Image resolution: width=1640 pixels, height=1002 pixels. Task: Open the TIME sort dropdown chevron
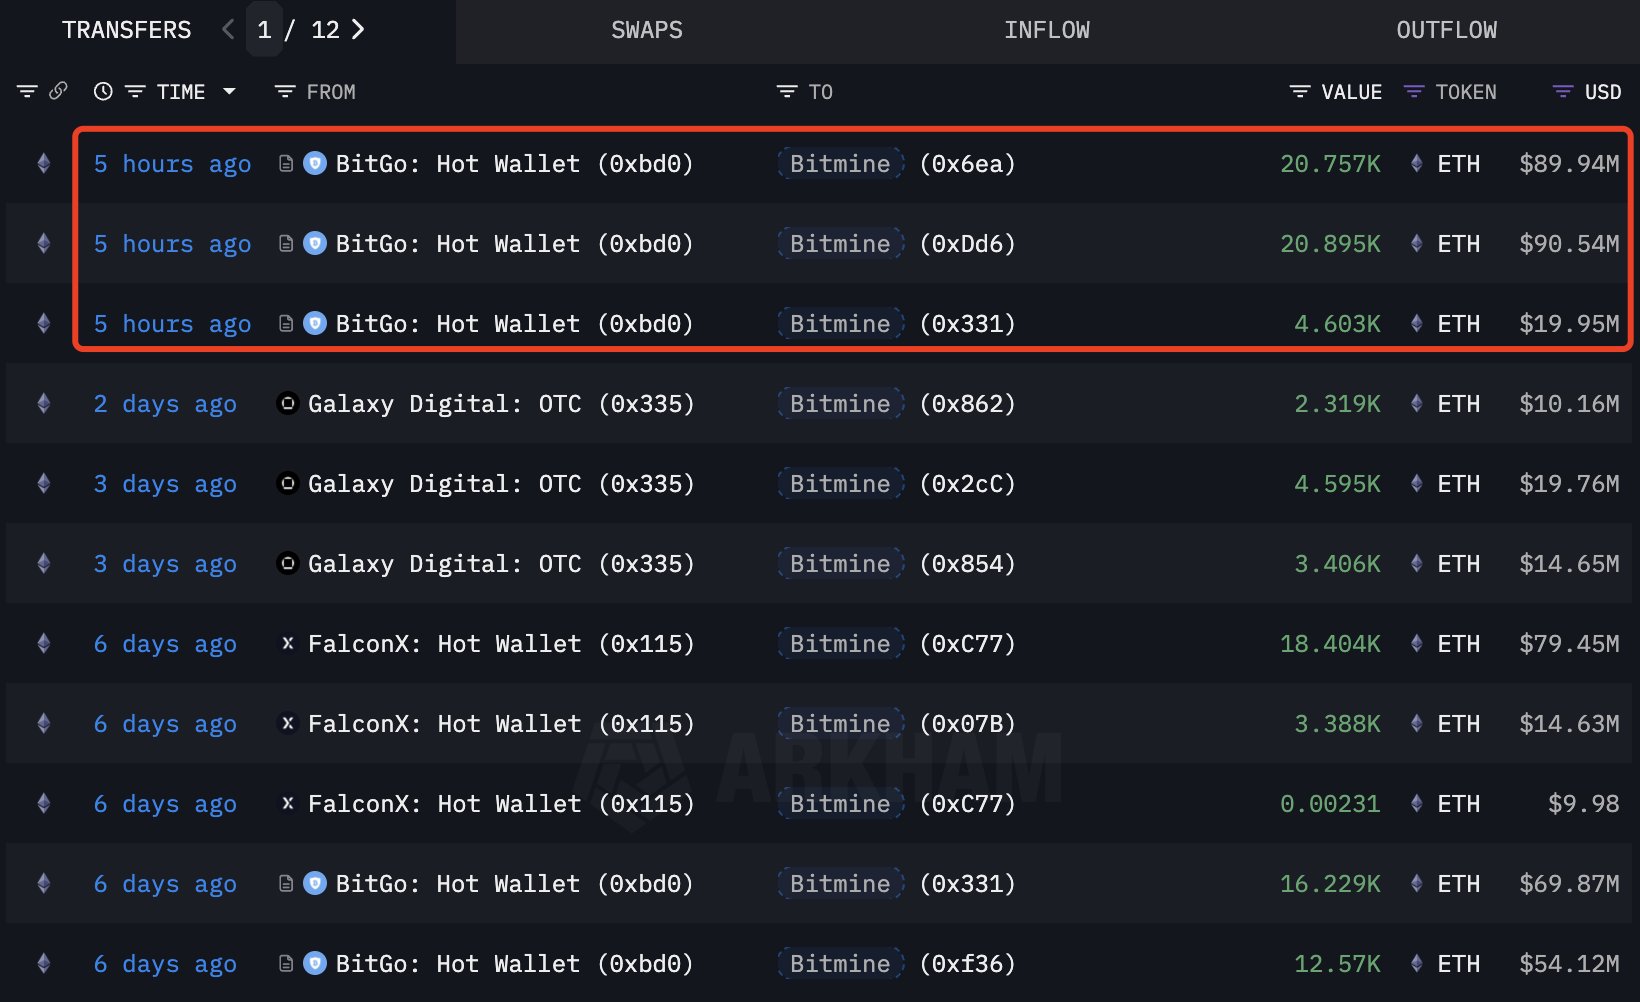pyautogui.click(x=229, y=91)
